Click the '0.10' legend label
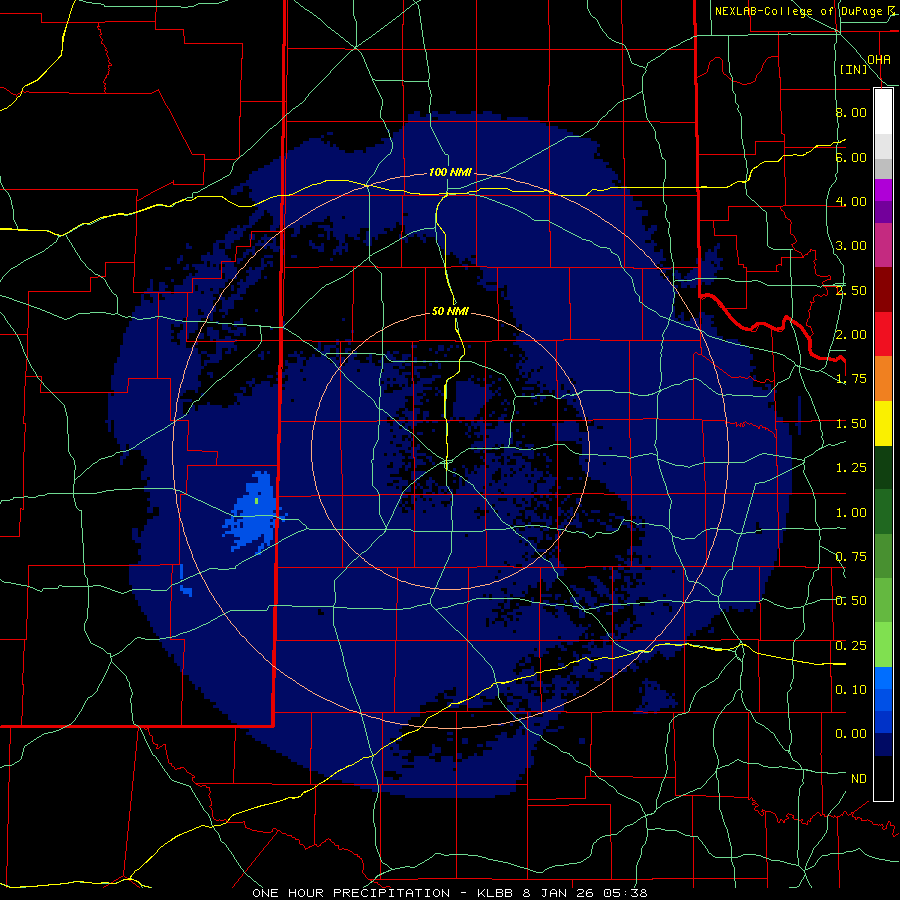The height and width of the screenshot is (900, 900). pyautogui.click(x=851, y=690)
